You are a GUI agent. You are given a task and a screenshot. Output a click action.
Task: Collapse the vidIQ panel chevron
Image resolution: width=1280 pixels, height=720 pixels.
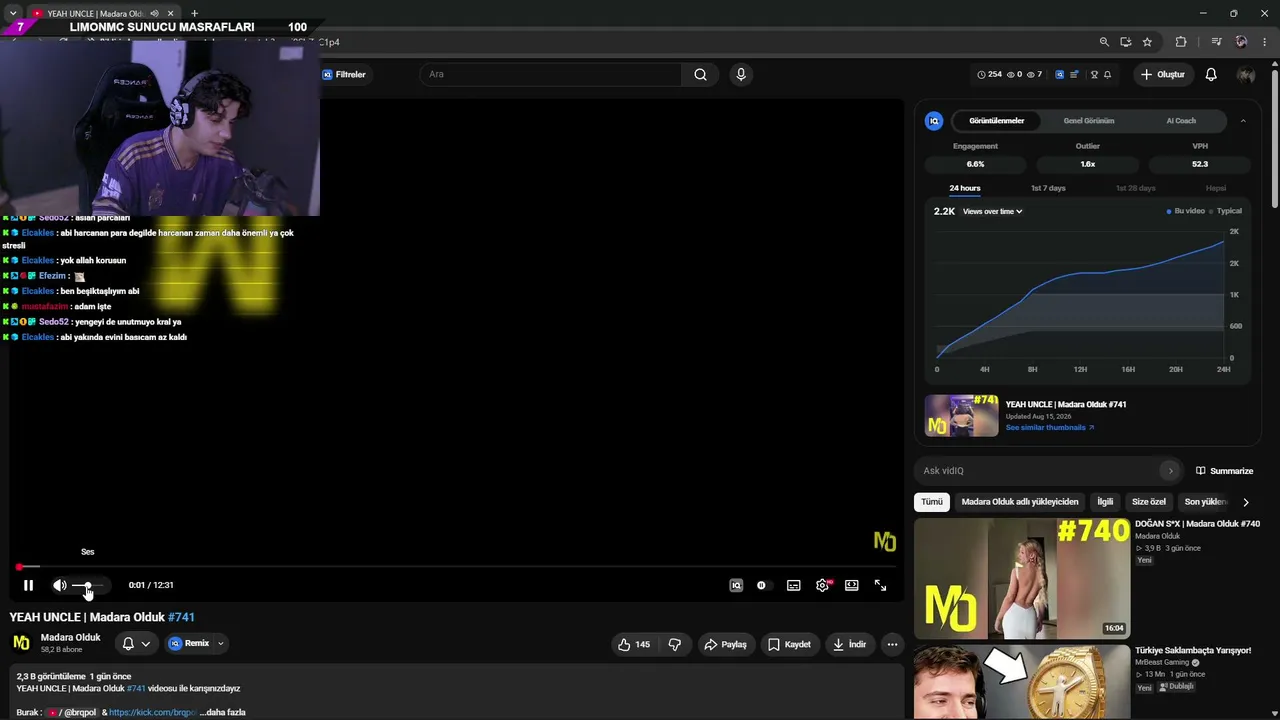coord(1243,121)
